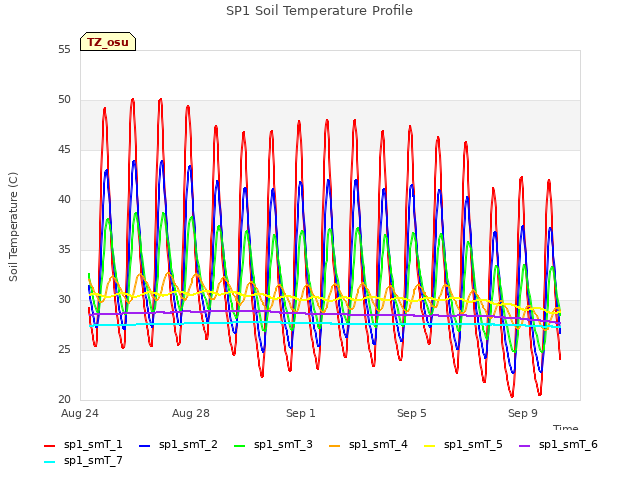Image resolution: width=640 pixels, height=480 pixels.
Task: Click the 25 y-axis tick label
Action: click(x=64, y=350)
